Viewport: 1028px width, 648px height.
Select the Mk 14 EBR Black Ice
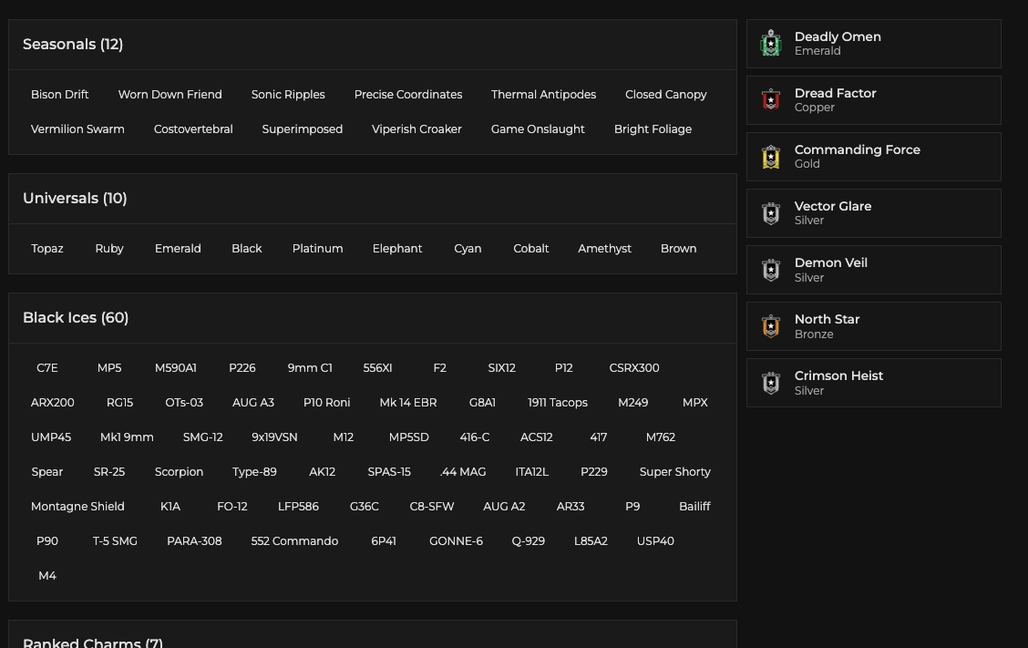point(408,403)
